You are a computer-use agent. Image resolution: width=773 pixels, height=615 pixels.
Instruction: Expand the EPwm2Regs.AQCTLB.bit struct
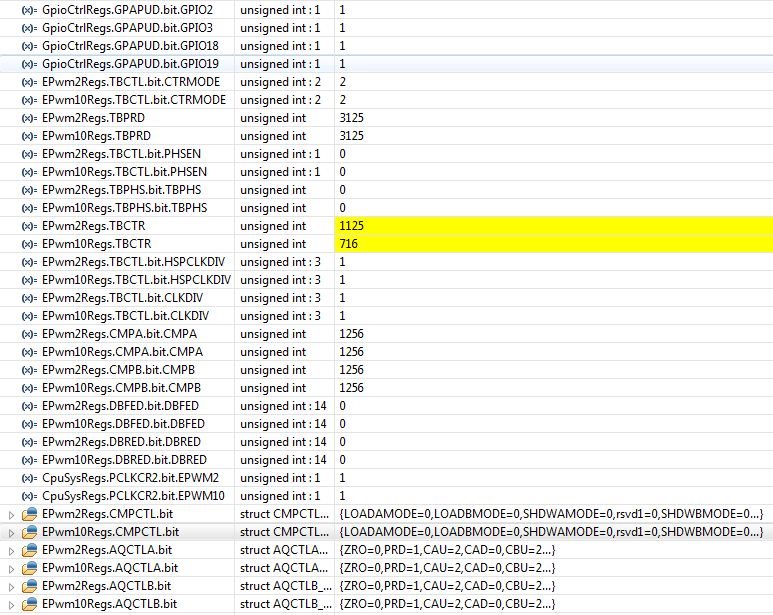click(11, 587)
